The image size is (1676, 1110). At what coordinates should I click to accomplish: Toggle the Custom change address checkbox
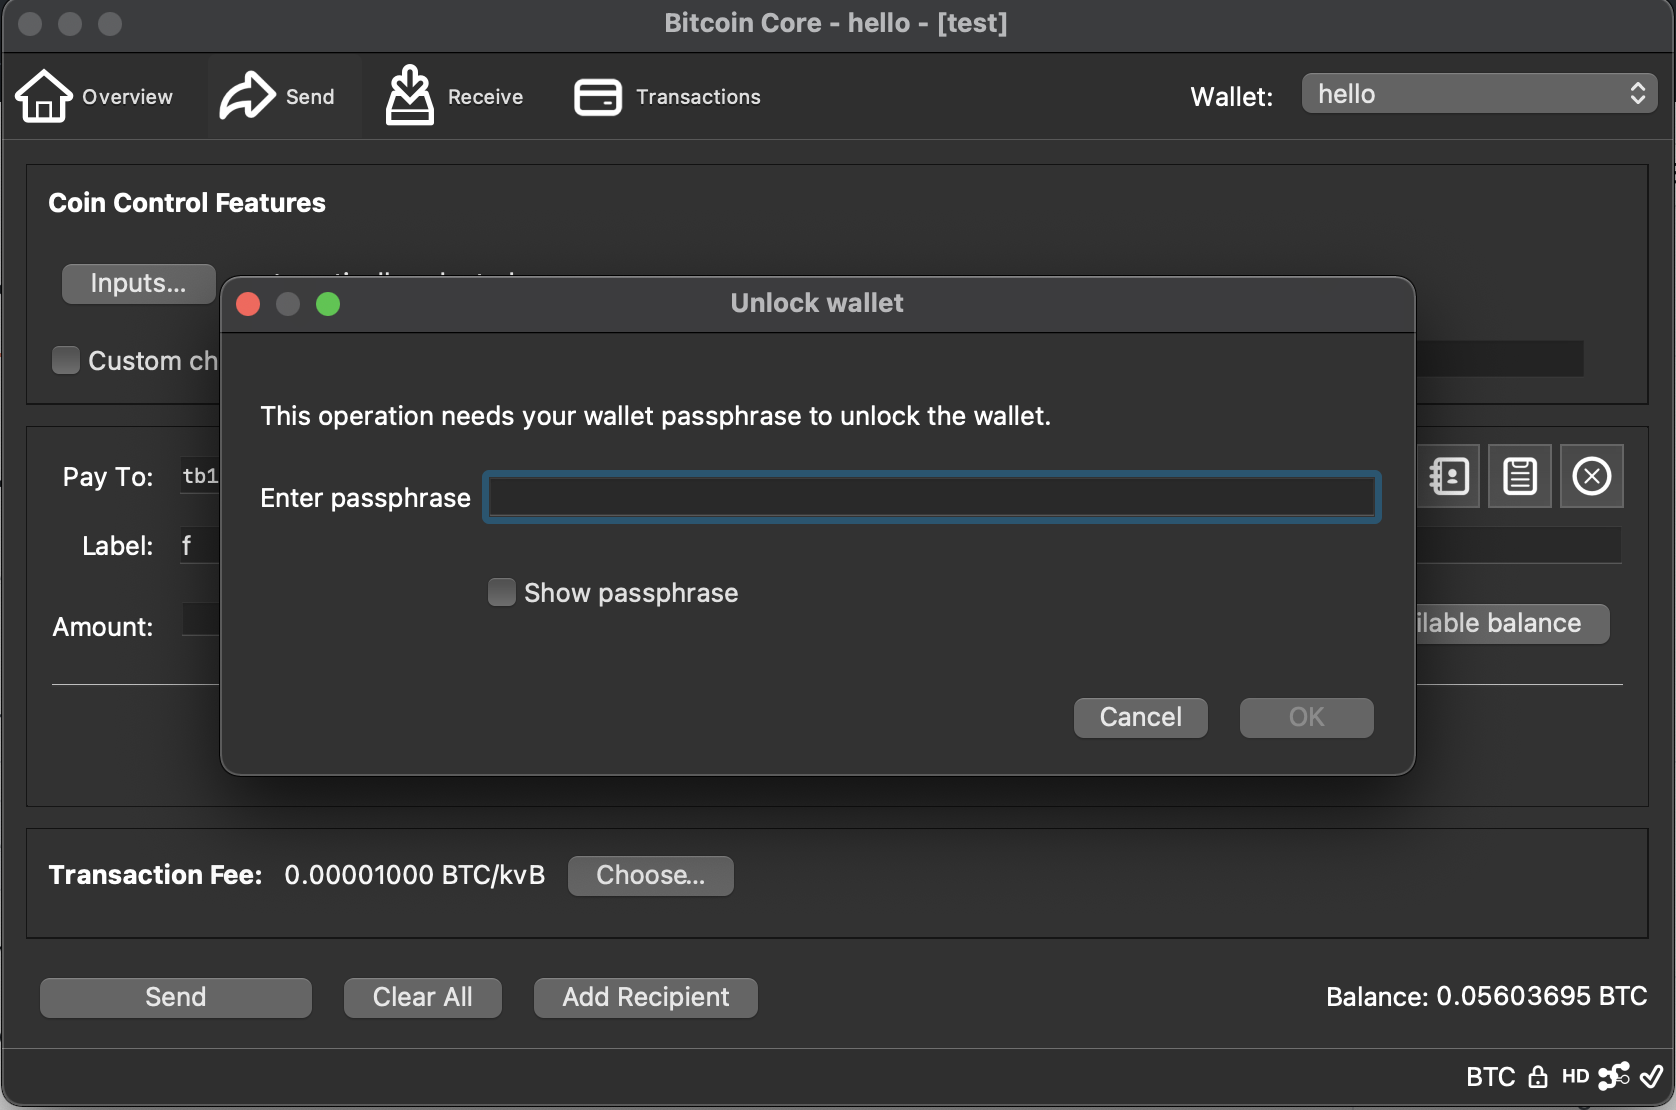[66, 360]
